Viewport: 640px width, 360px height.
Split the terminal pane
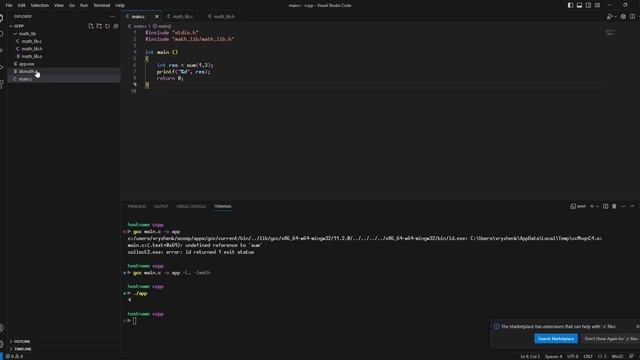click(606, 206)
